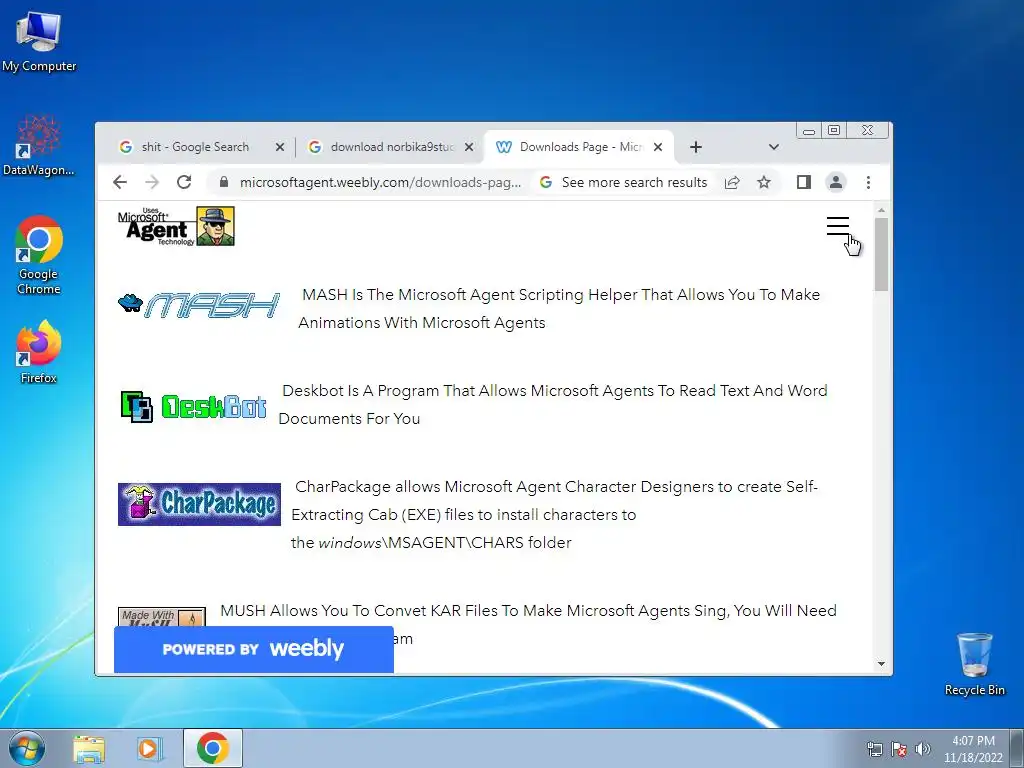
Task: Click the clock showing 4:07 PM
Action: pyautogui.click(x=973, y=748)
